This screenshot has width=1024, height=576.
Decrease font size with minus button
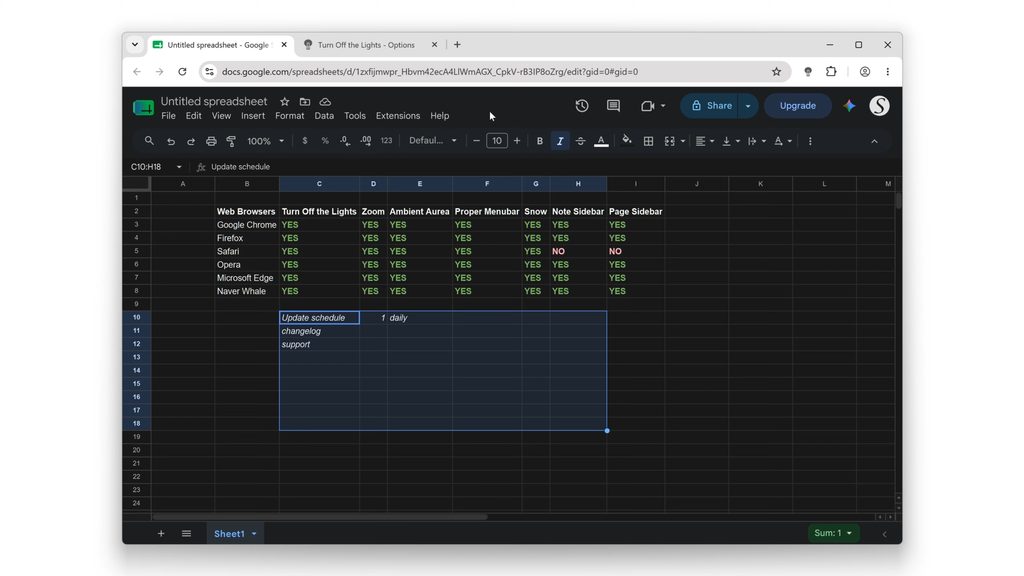point(476,141)
